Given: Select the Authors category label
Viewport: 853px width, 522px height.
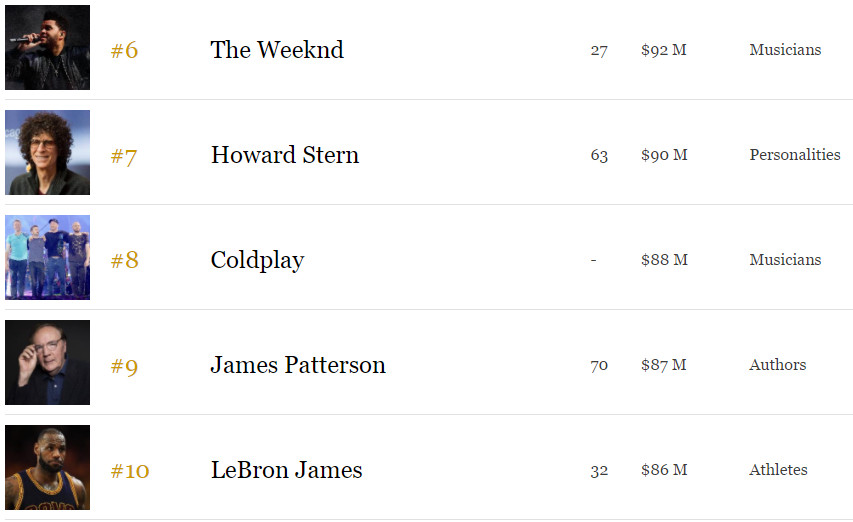Looking at the screenshot, I should [x=777, y=364].
